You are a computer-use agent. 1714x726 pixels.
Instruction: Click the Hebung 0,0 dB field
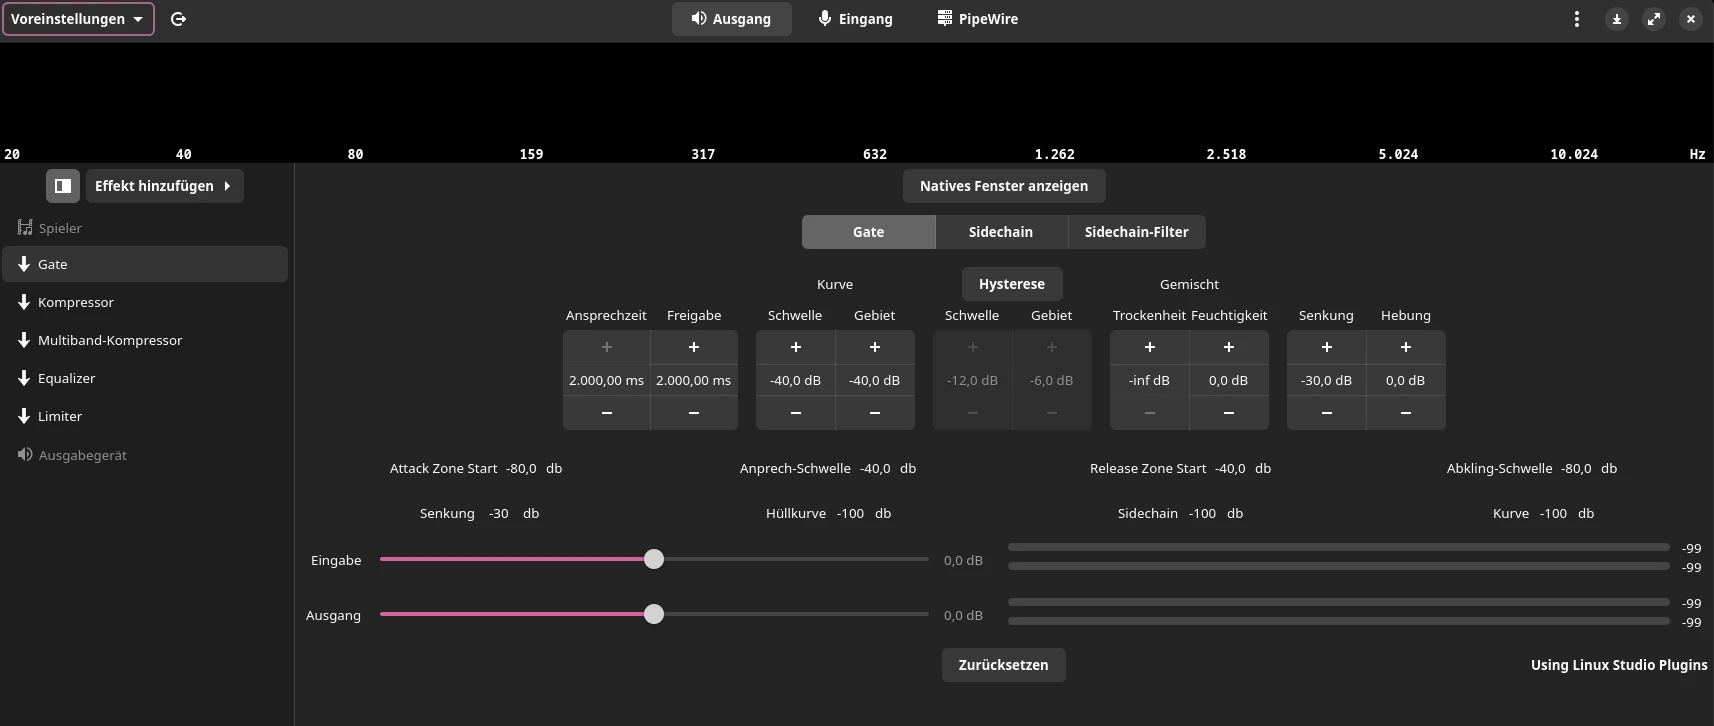tap(1406, 380)
